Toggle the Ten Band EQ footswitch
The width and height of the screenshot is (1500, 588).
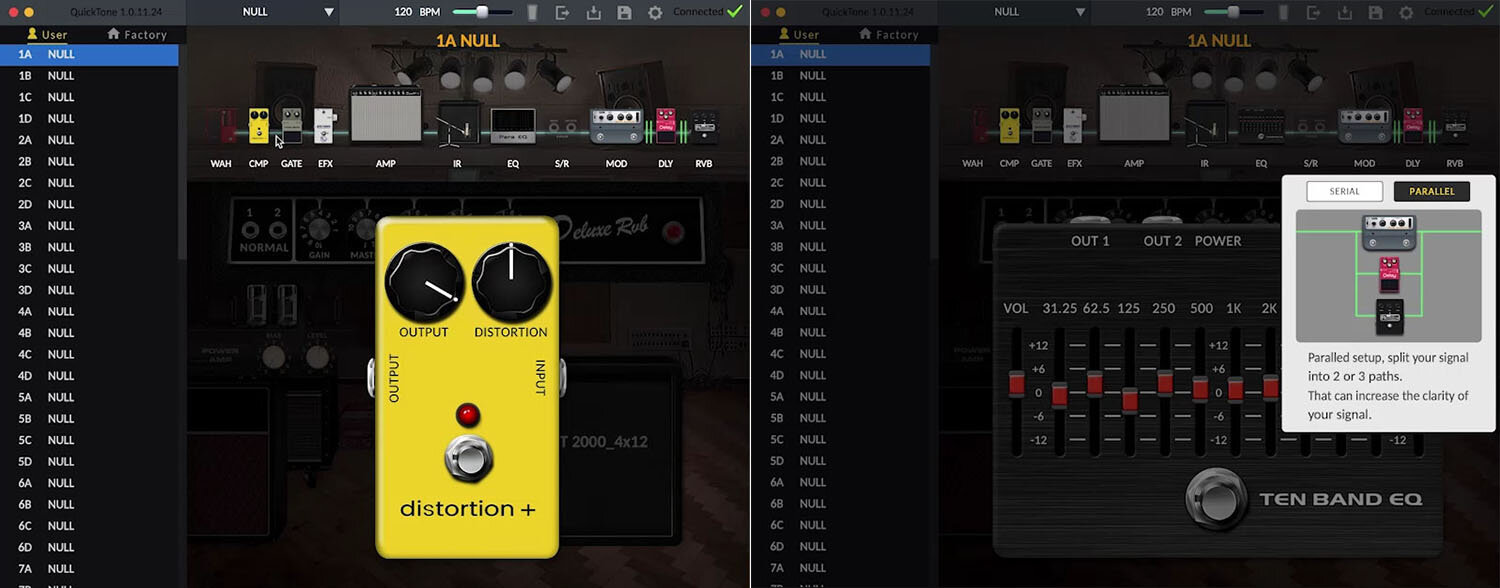[x=1216, y=499]
